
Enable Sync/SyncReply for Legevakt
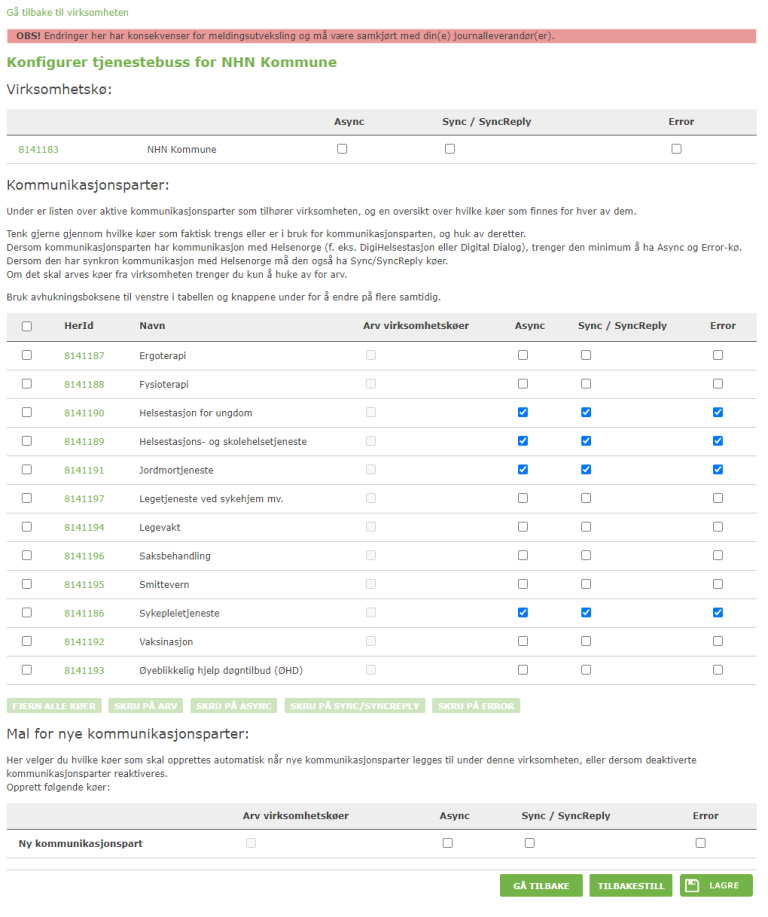tap(586, 526)
